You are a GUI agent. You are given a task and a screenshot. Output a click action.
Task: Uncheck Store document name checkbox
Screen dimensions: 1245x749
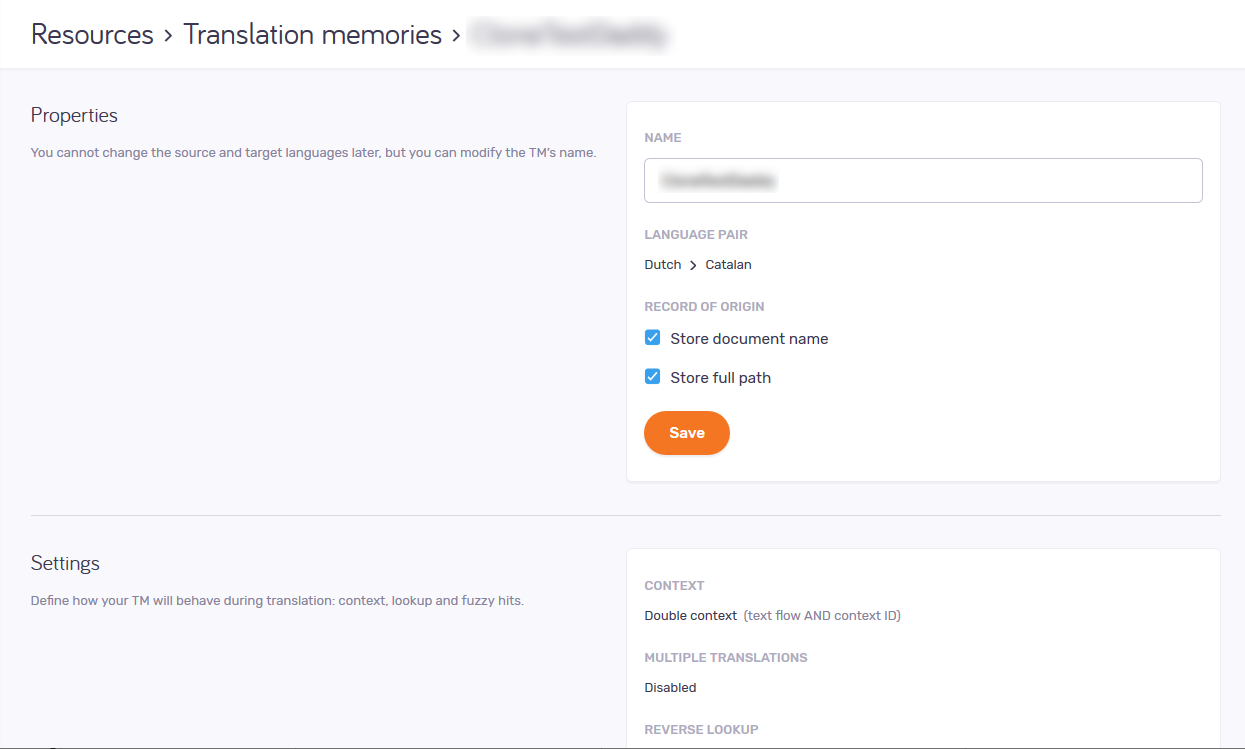(652, 338)
